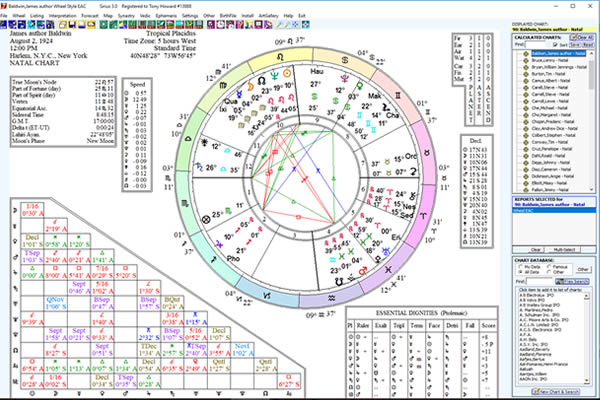Open the Ephemeris menu
Screen dimensions: 600x400
click(x=166, y=16)
